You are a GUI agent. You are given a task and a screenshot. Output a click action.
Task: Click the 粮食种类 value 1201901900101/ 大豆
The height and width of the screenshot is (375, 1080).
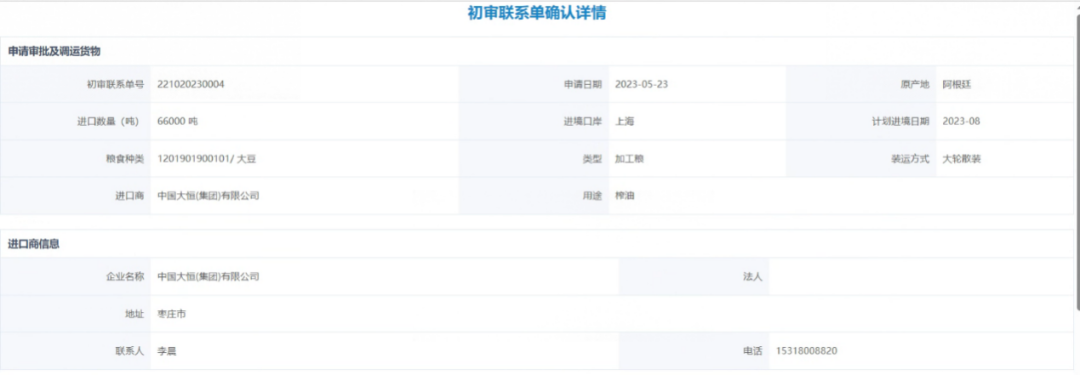tap(207, 159)
